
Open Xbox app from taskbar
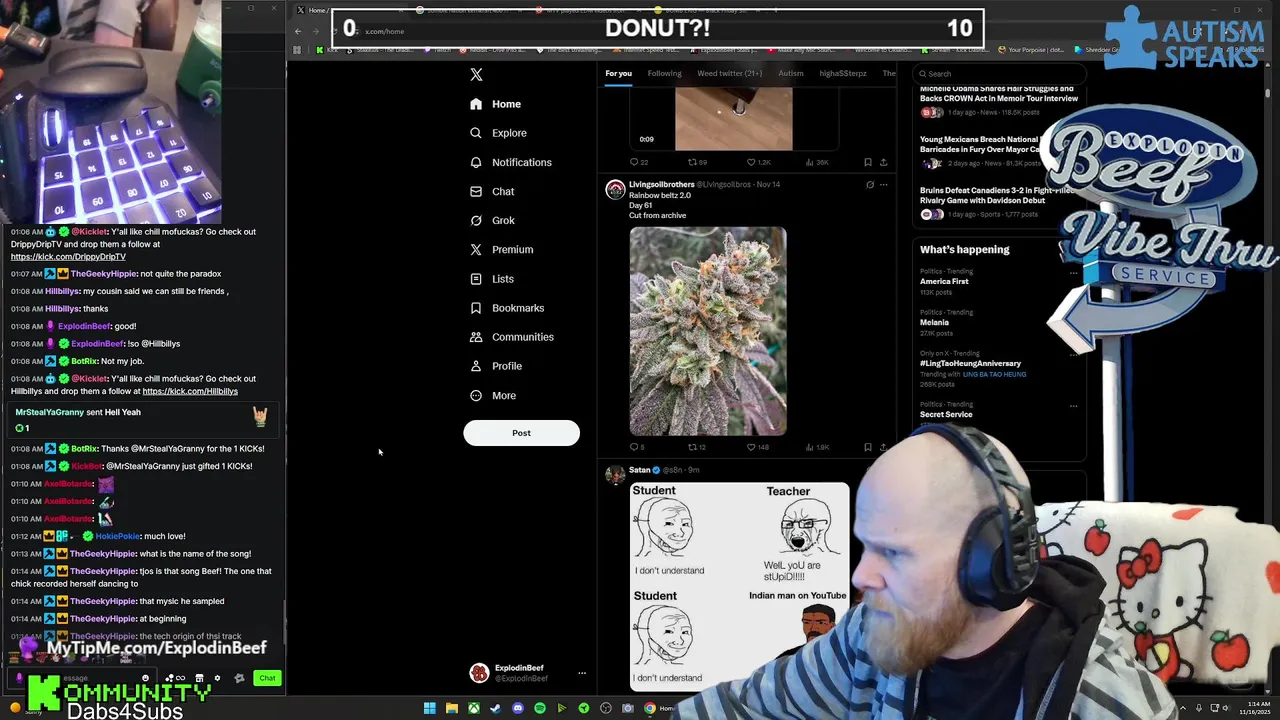pyautogui.click(x=473, y=708)
